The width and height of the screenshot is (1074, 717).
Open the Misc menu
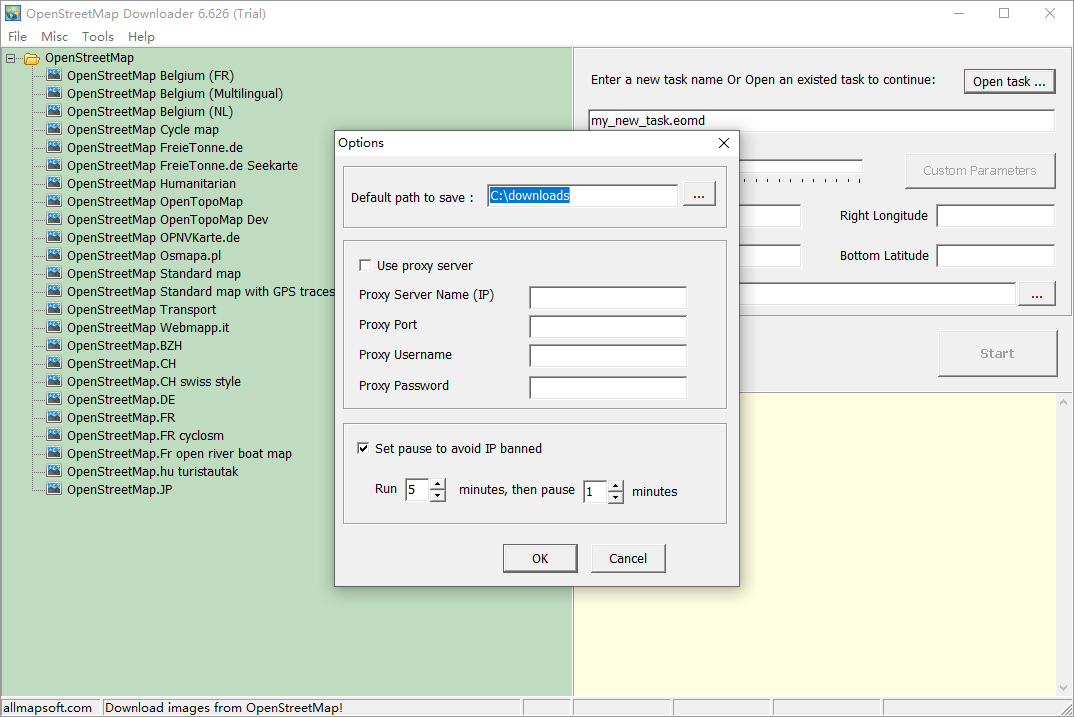(54, 36)
